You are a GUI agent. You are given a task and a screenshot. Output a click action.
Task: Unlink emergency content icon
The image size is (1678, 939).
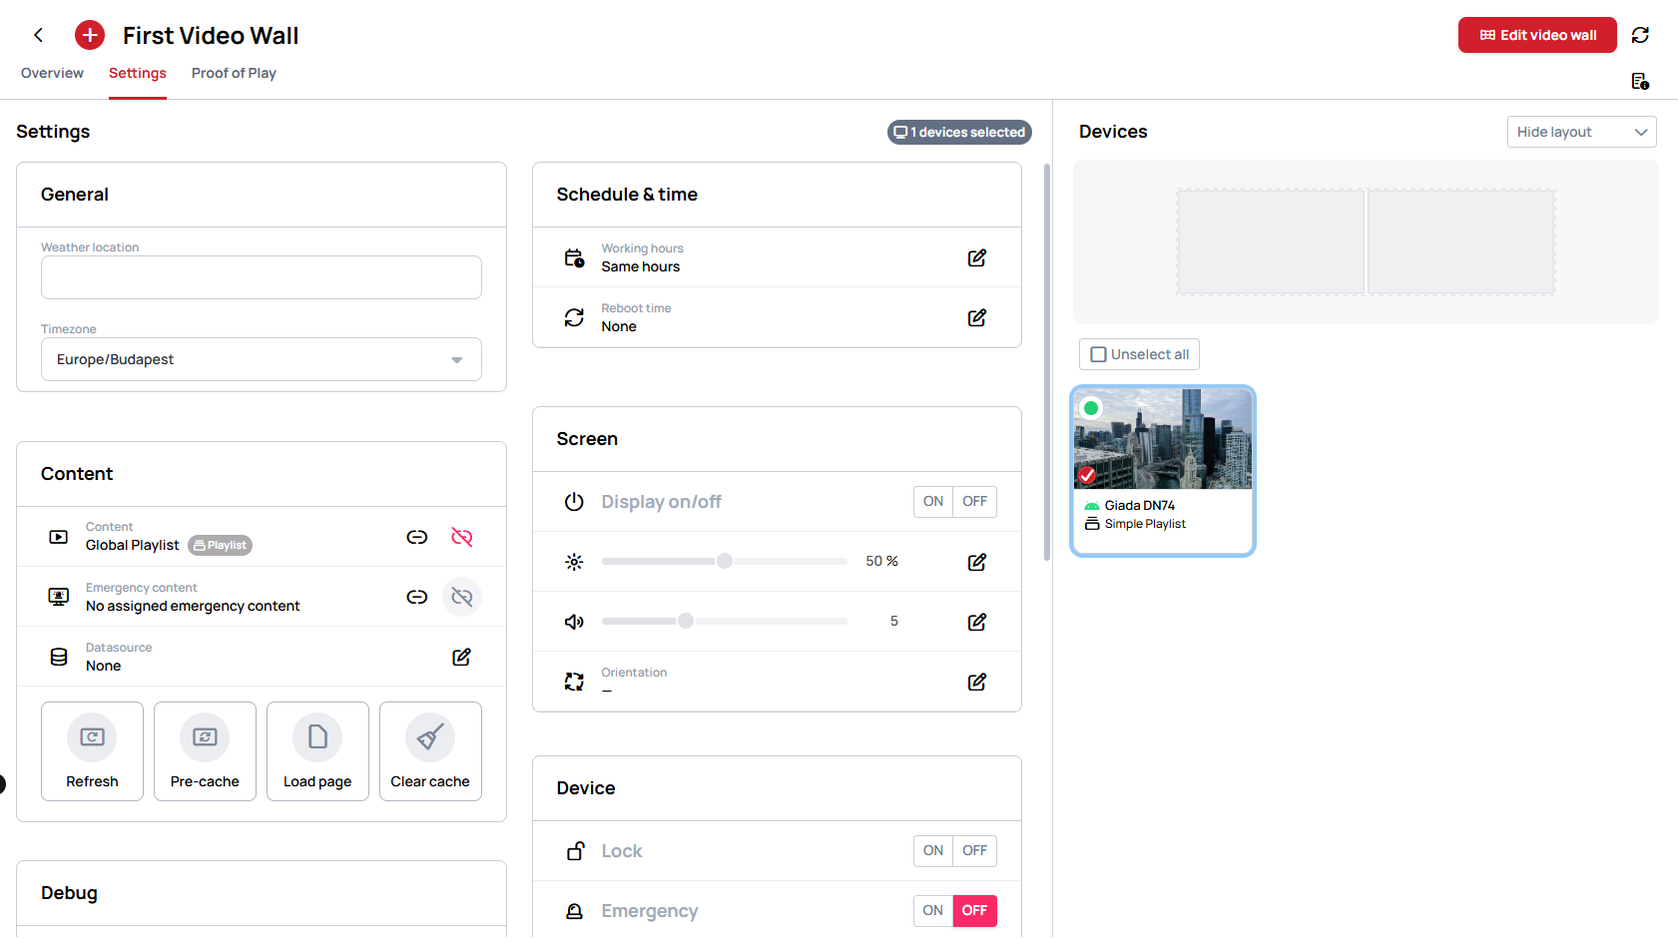462,597
